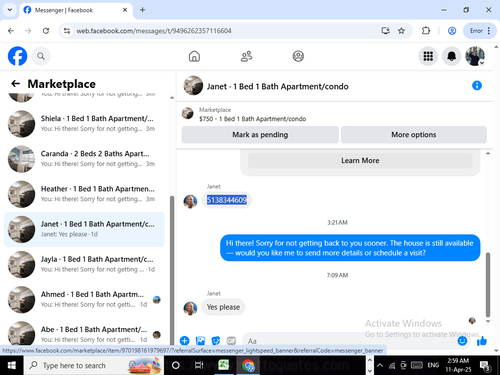
Task: Send a thumbs-up like
Action: pyautogui.click(x=482, y=341)
